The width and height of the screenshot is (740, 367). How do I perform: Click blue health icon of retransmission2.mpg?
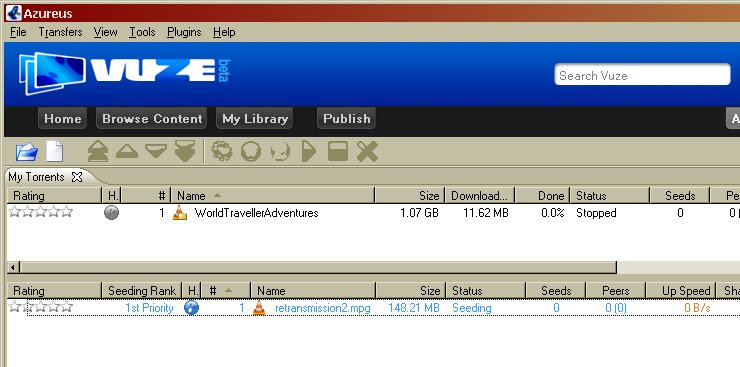click(191, 308)
